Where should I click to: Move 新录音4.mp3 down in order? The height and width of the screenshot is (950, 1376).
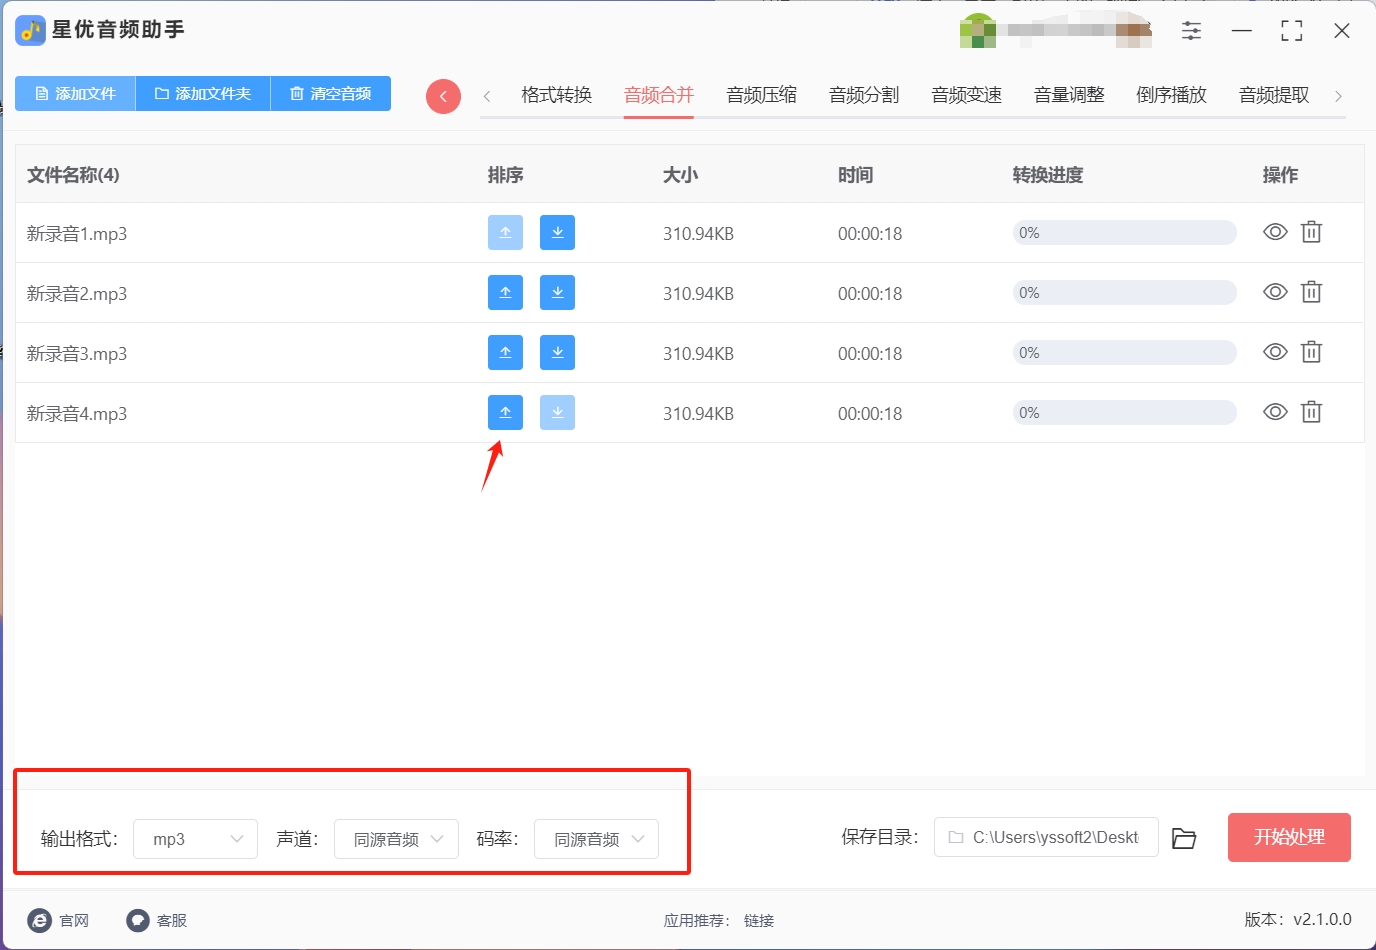point(557,412)
